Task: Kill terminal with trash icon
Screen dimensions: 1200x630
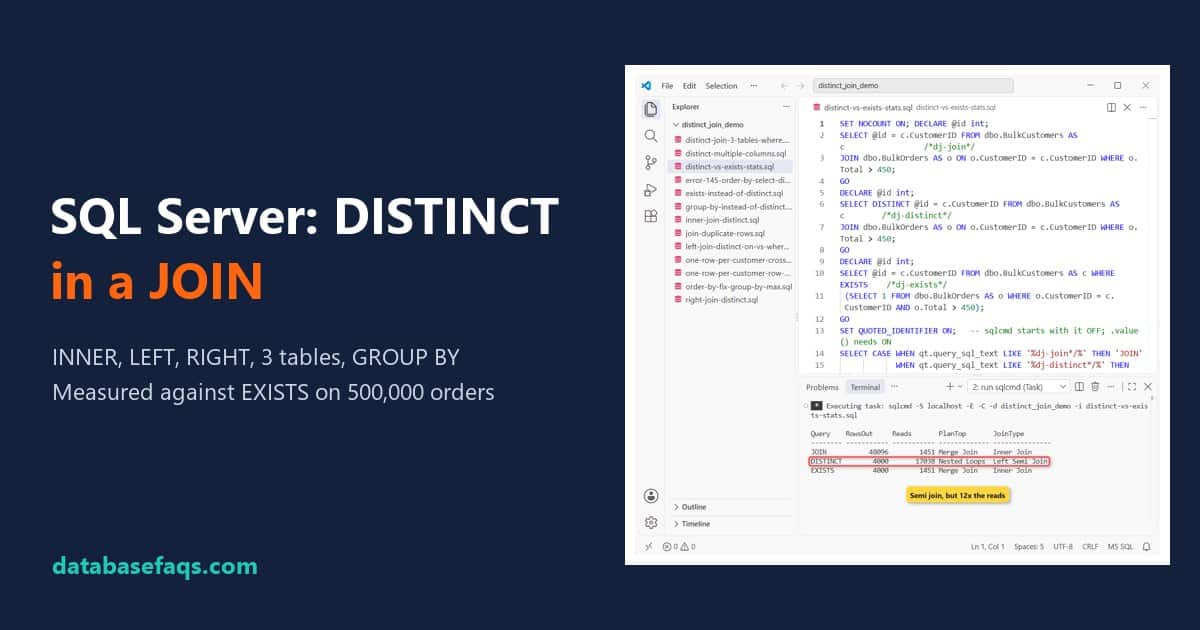Action: (x=1096, y=386)
